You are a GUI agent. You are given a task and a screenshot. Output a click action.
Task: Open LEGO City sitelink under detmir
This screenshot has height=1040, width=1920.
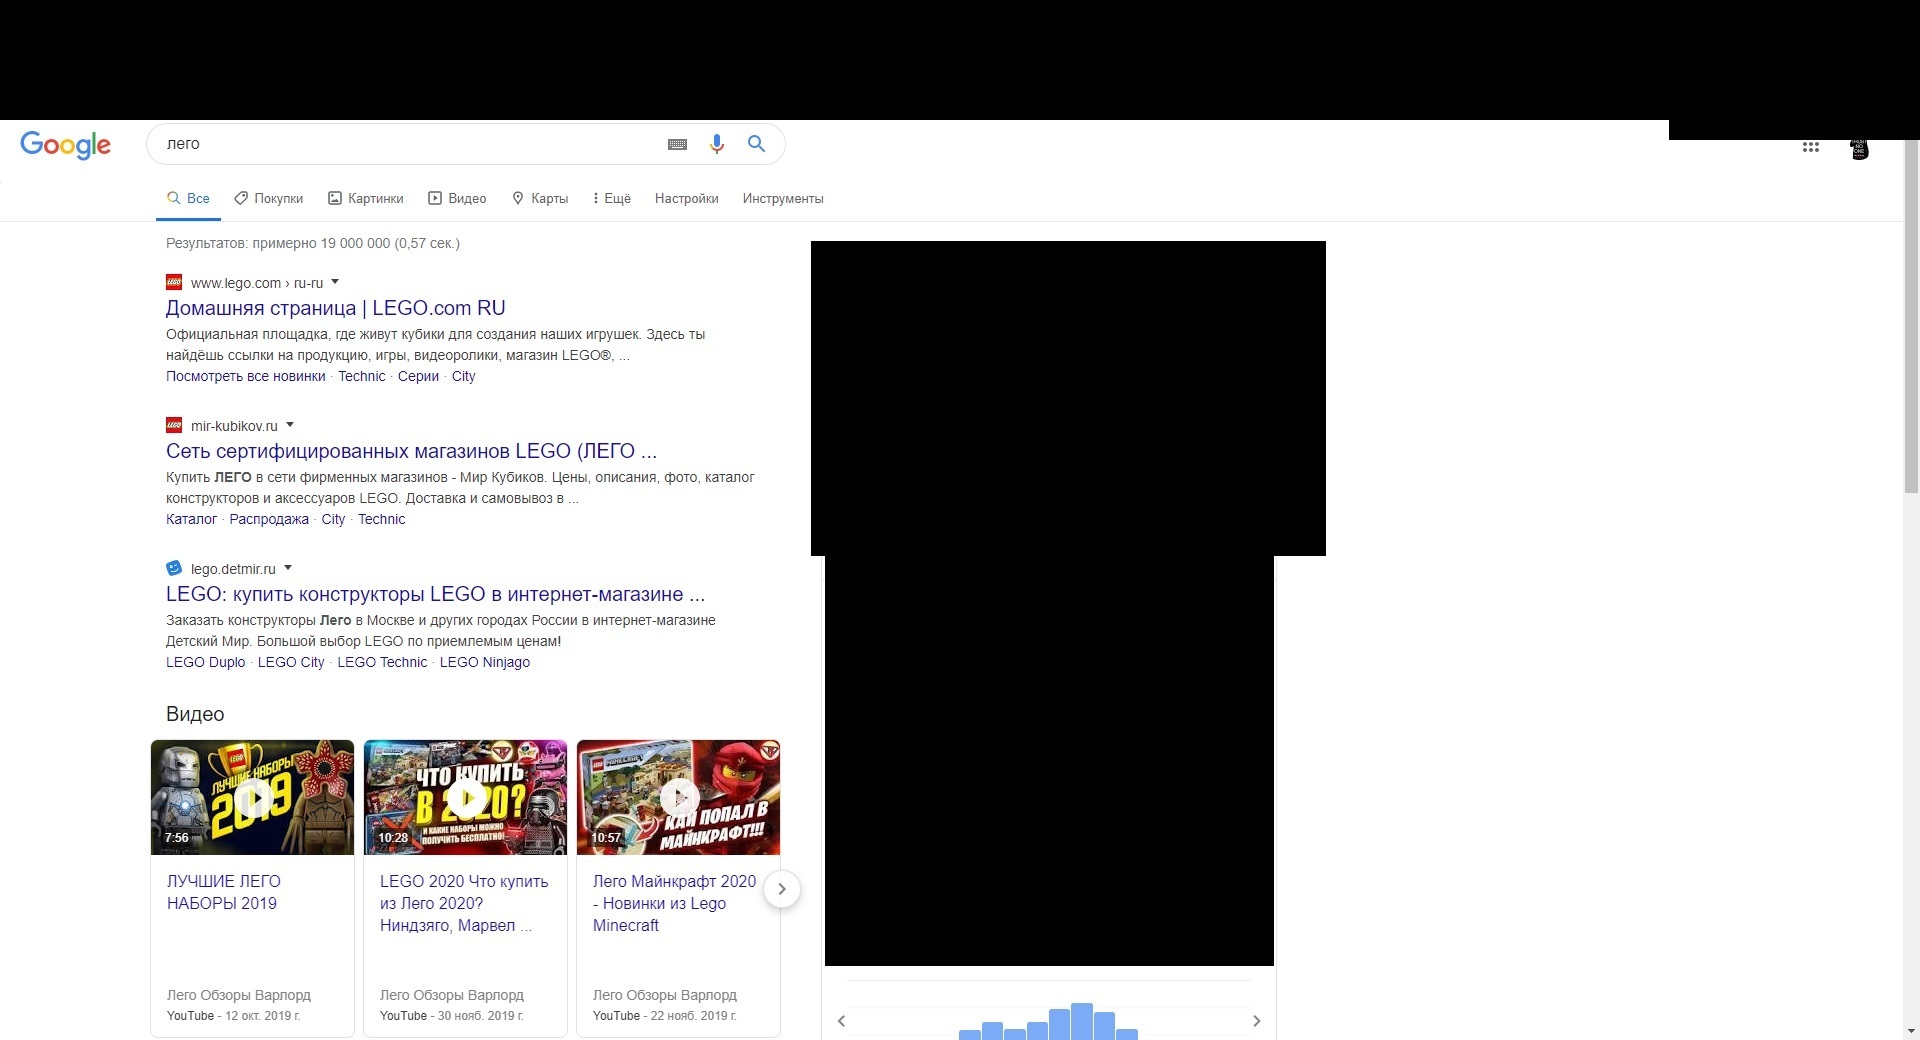[x=291, y=662]
